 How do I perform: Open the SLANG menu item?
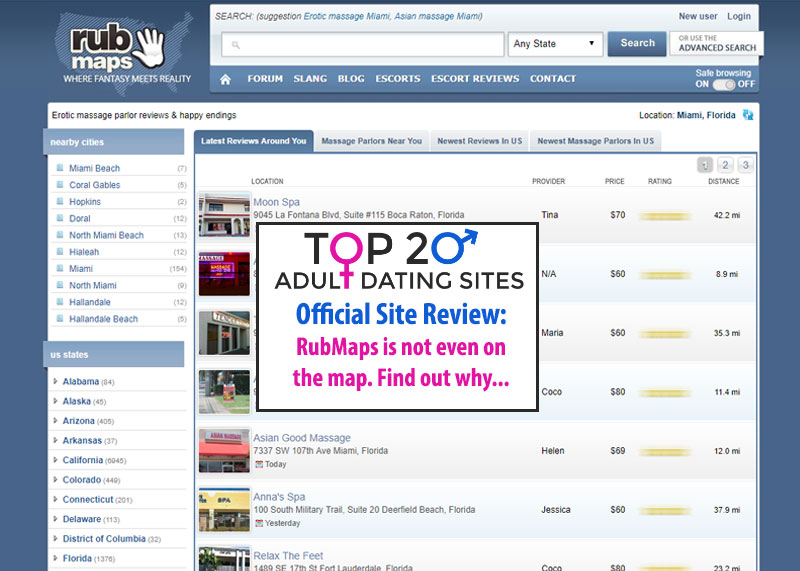pyautogui.click(x=310, y=79)
